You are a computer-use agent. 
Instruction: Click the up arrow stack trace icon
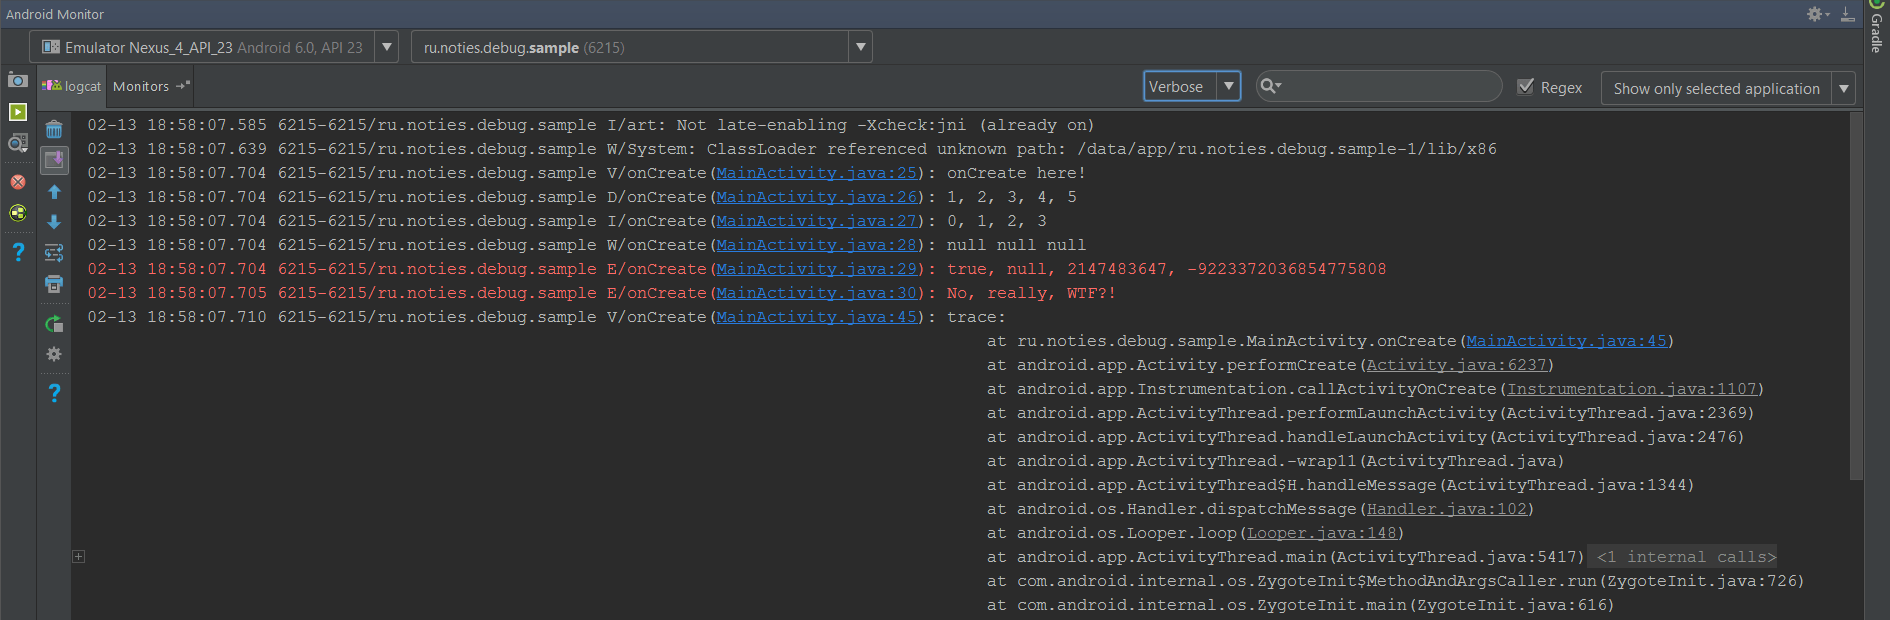coord(54,192)
